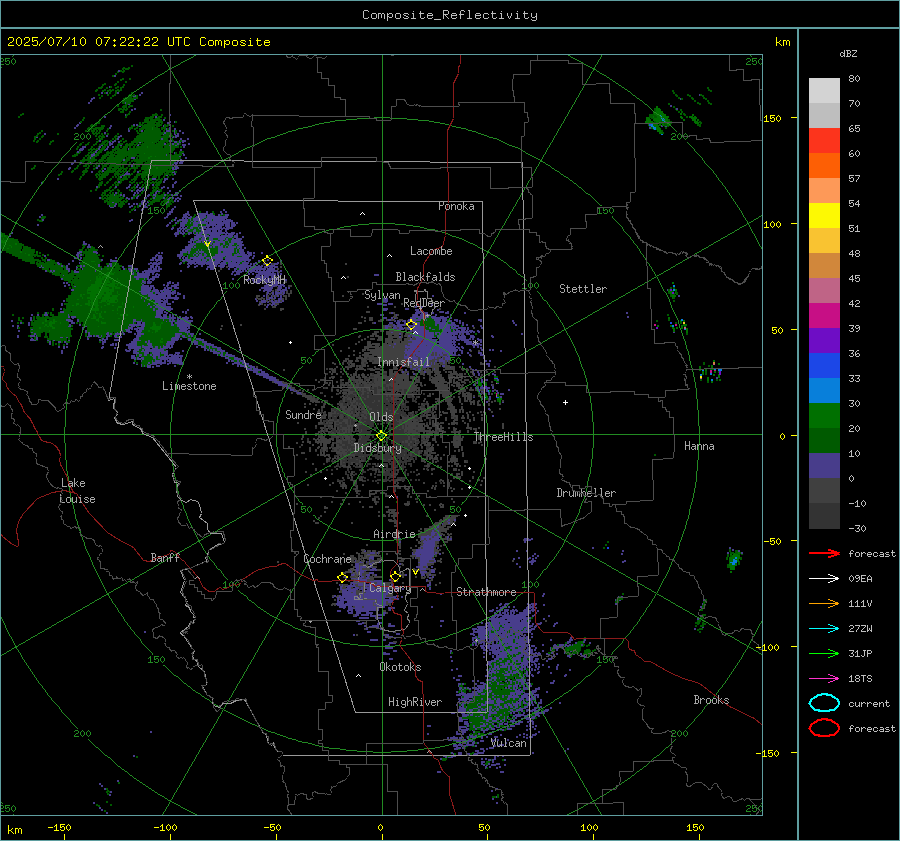
Task: Click the Ponoka town label
Action: 456,206
